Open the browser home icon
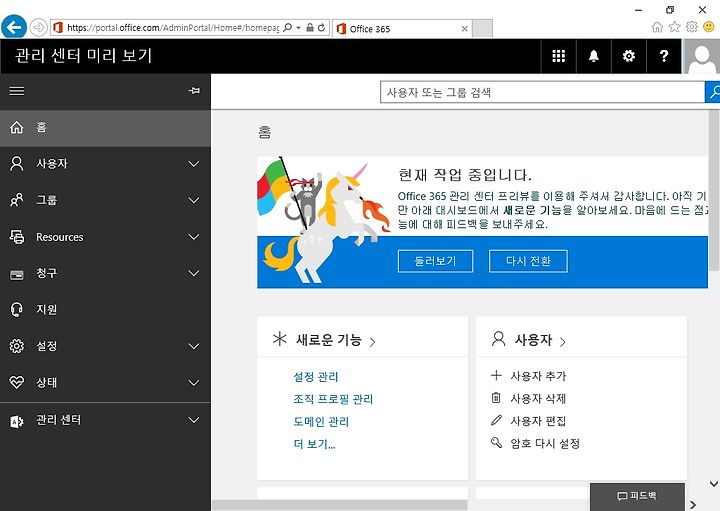Screen dimensions: 720x511 click(658, 27)
